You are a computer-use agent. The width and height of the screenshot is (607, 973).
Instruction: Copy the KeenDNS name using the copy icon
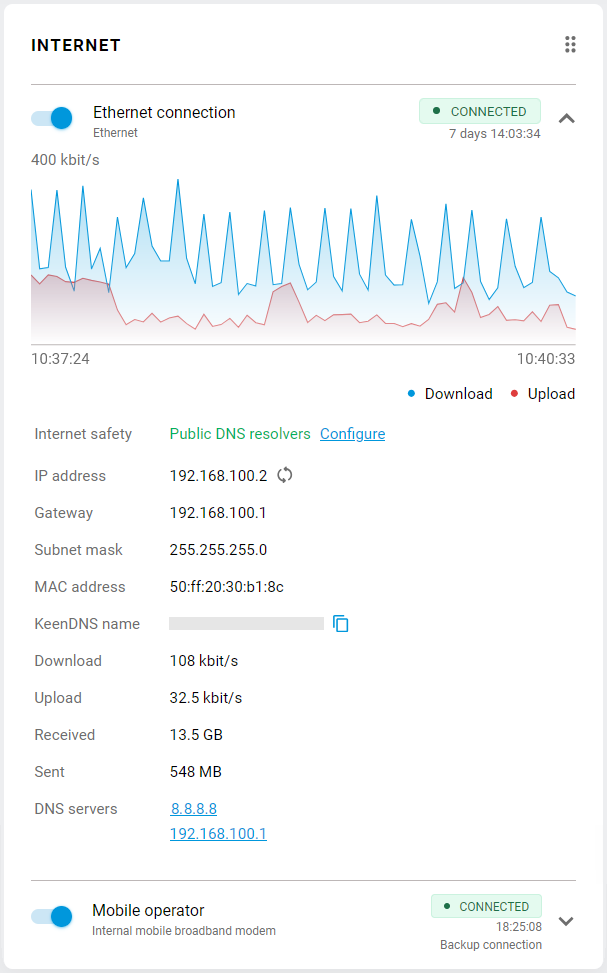[341, 623]
